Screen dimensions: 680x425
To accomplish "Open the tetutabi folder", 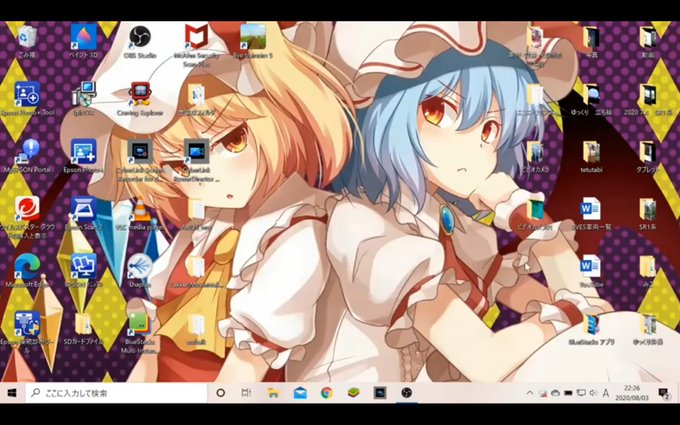I will 591,152.
